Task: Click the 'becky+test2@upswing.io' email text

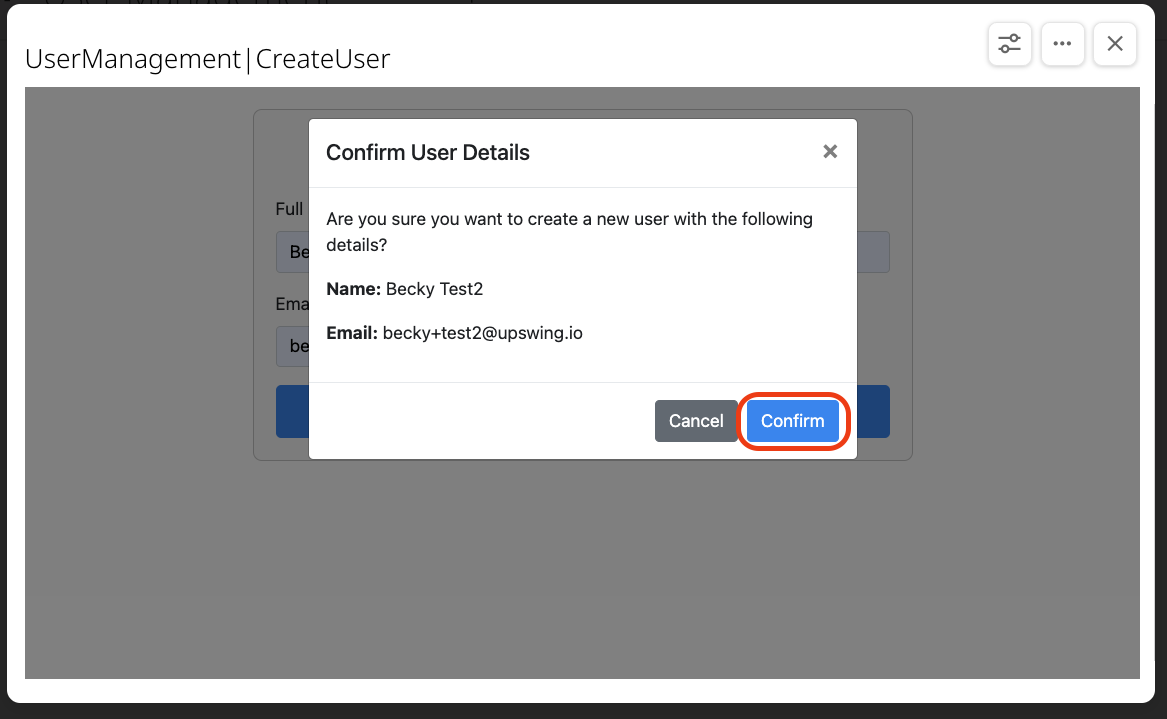Action: click(x=482, y=333)
